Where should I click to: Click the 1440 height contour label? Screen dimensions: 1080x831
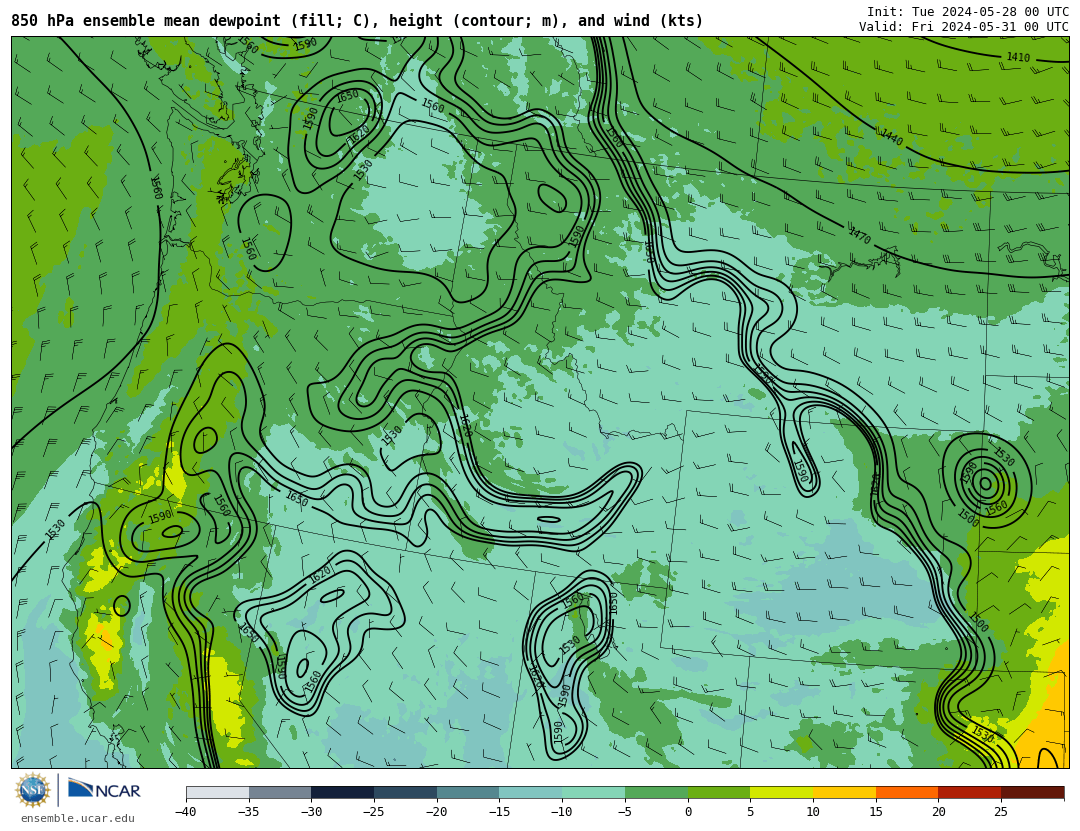[x=891, y=137]
